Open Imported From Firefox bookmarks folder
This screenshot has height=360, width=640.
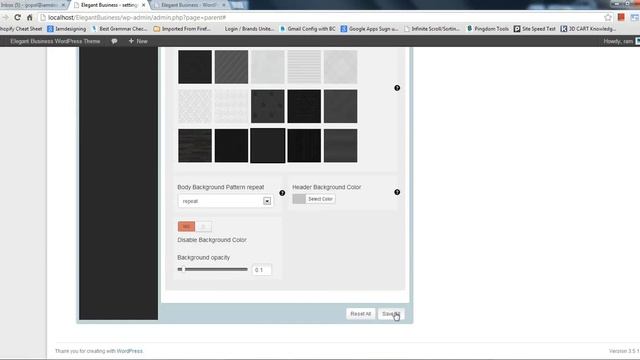[182, 29]
